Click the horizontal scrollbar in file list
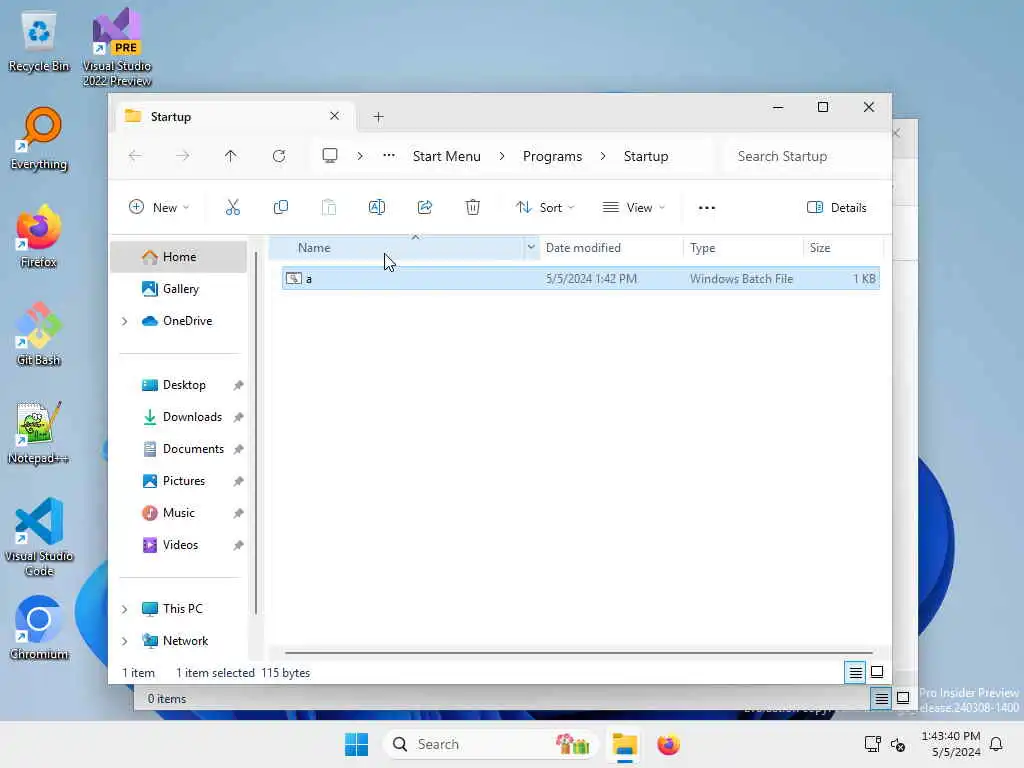1024x768 pixels. 579,652
